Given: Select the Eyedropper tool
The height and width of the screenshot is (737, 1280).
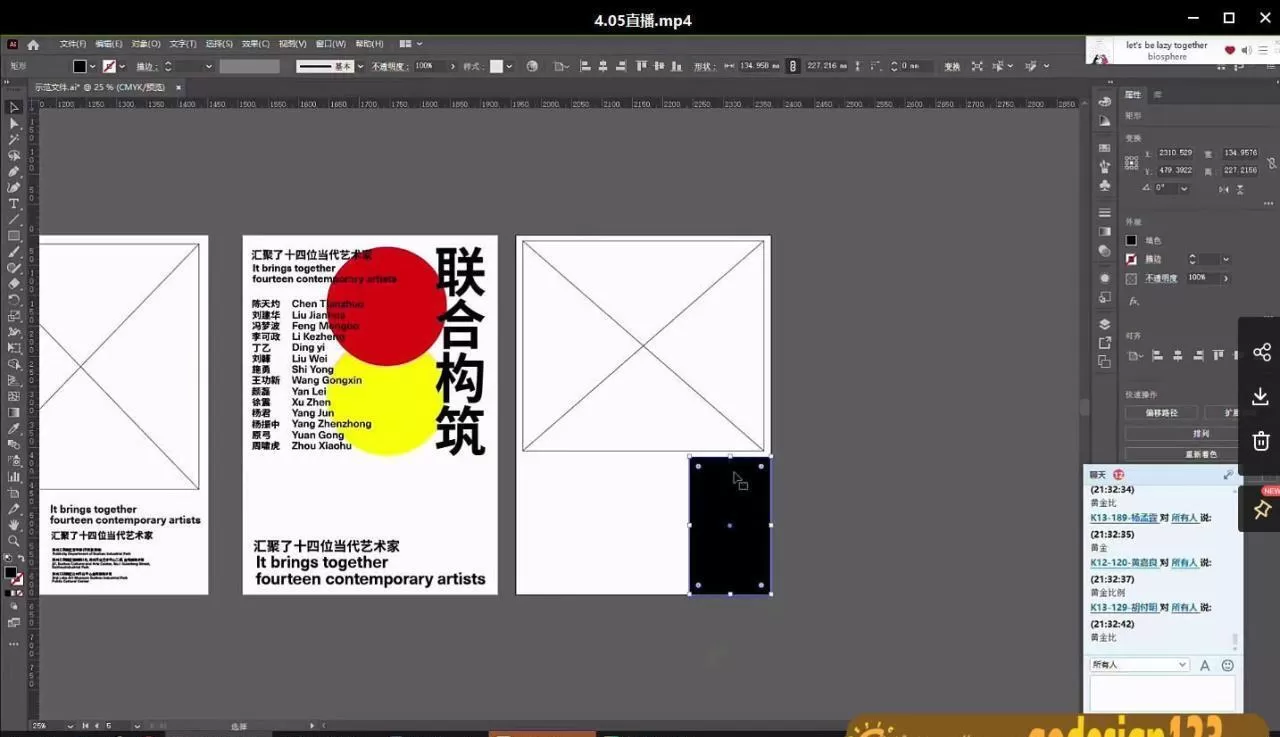Looking at the screenshot, I should [x=14, y=430].
